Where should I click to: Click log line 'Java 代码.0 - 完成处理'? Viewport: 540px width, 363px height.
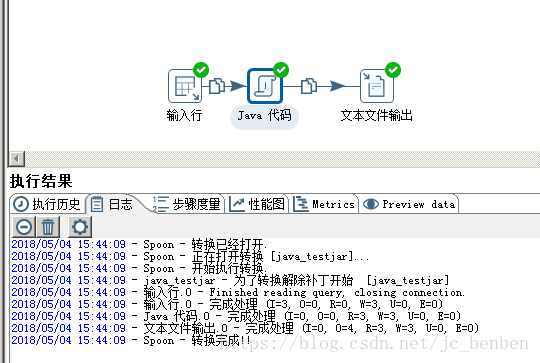[x=236, y=317]
